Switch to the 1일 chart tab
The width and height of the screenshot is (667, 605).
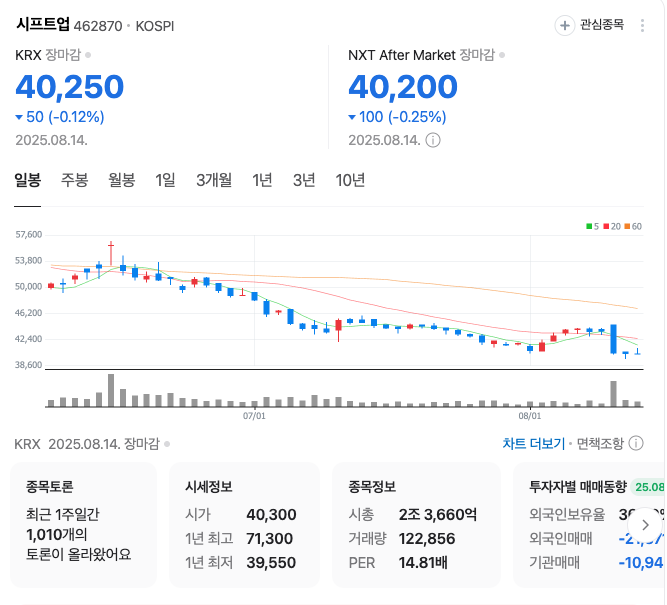165,180
